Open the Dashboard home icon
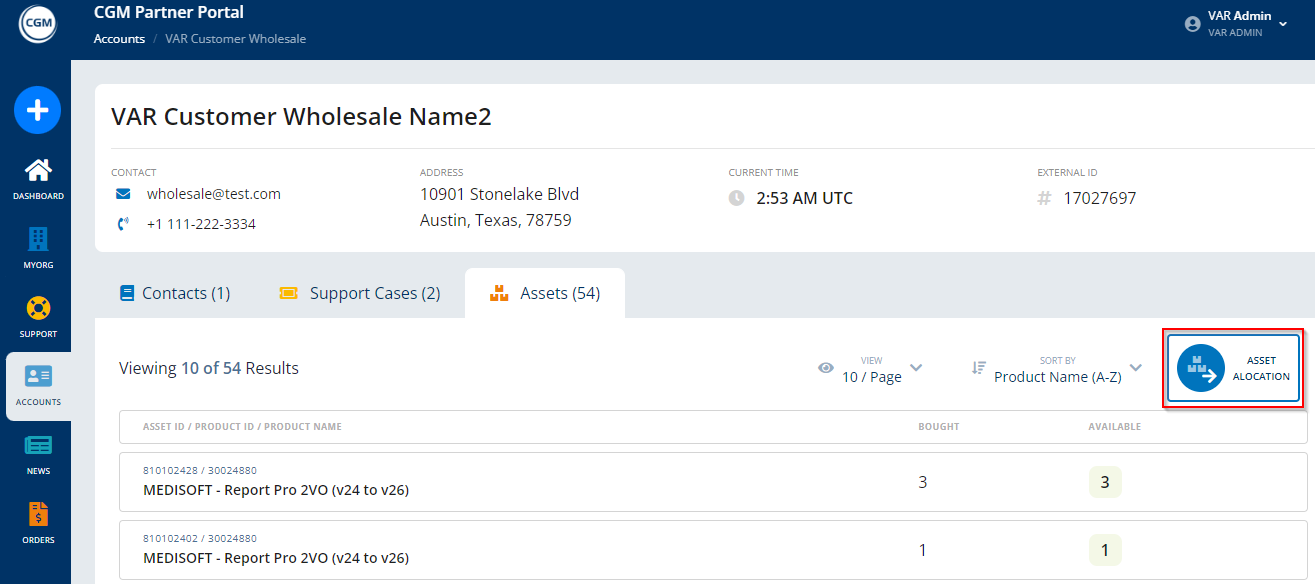Image resolution: width=1315 pixels, height=584 pixels. pos(38,171)
